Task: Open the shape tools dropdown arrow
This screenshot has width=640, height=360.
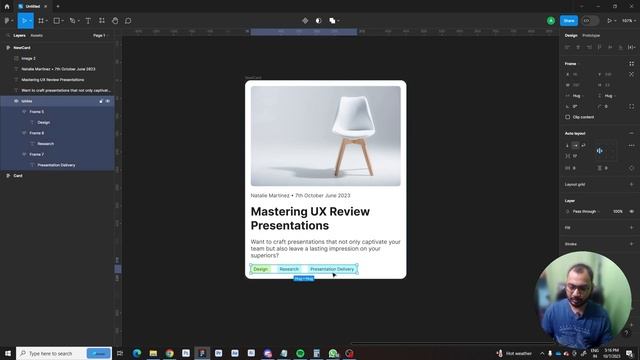Action: (x=62, y=21)
